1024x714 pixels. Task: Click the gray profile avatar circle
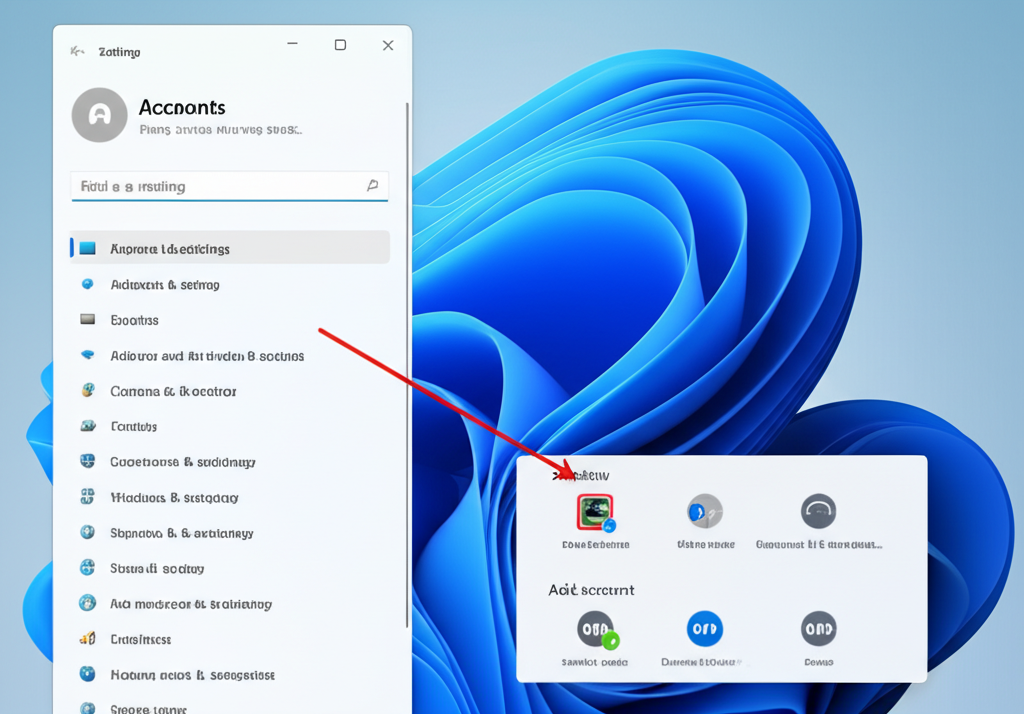point(99,115)
